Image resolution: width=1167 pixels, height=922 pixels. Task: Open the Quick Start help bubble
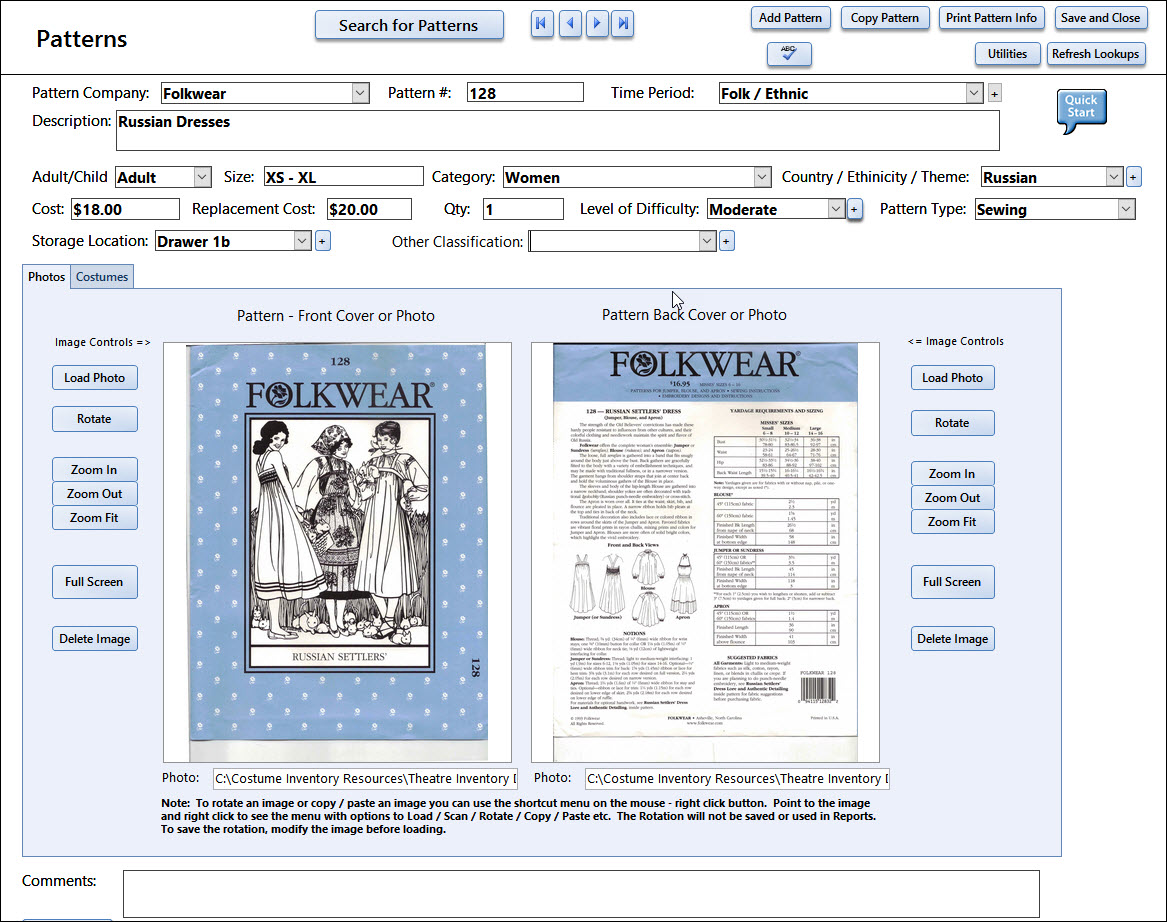point(1081,110)
